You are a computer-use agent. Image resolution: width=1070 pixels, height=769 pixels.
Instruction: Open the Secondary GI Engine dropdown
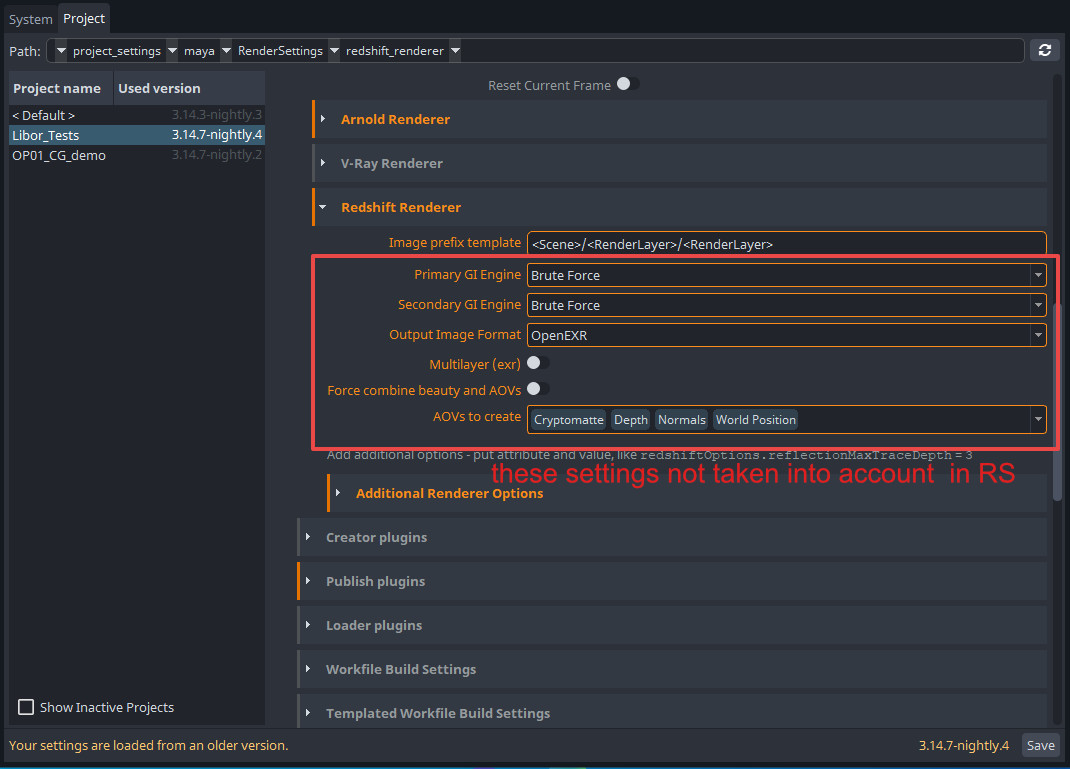click(786, 305)
